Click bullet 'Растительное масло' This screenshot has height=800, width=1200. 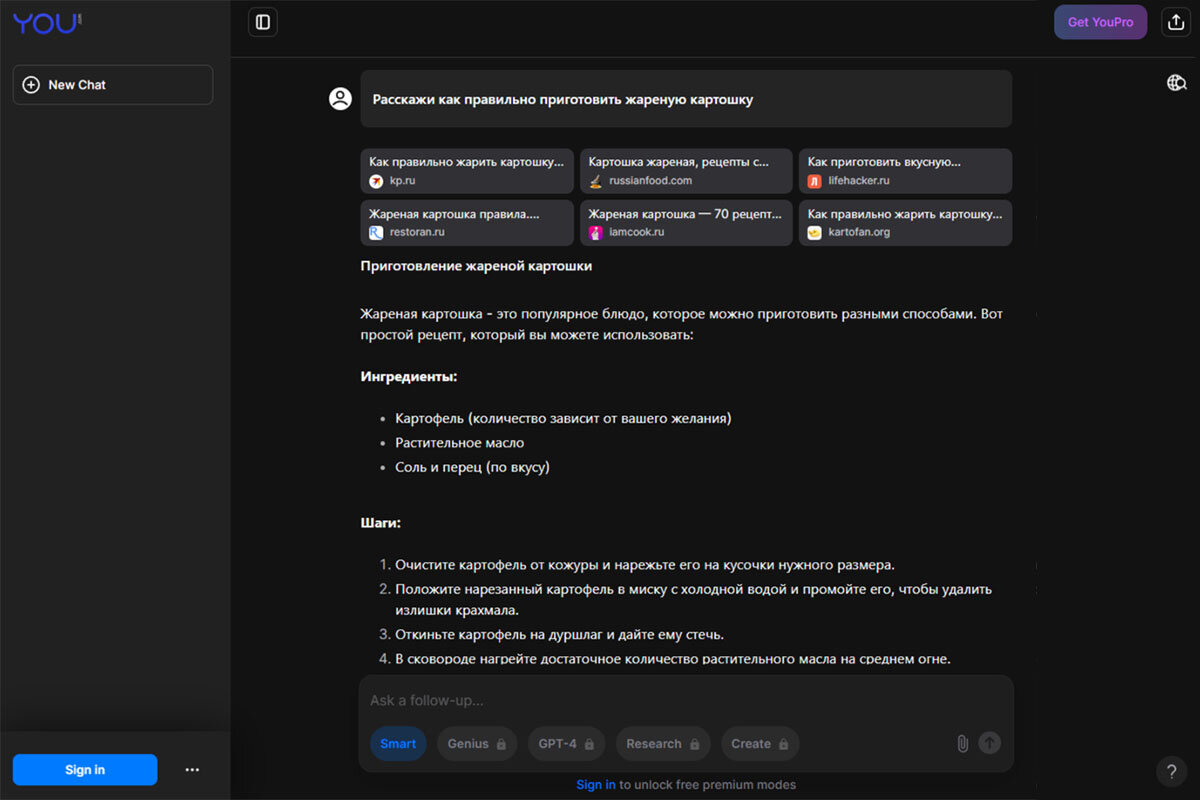[x=459, y=442]
